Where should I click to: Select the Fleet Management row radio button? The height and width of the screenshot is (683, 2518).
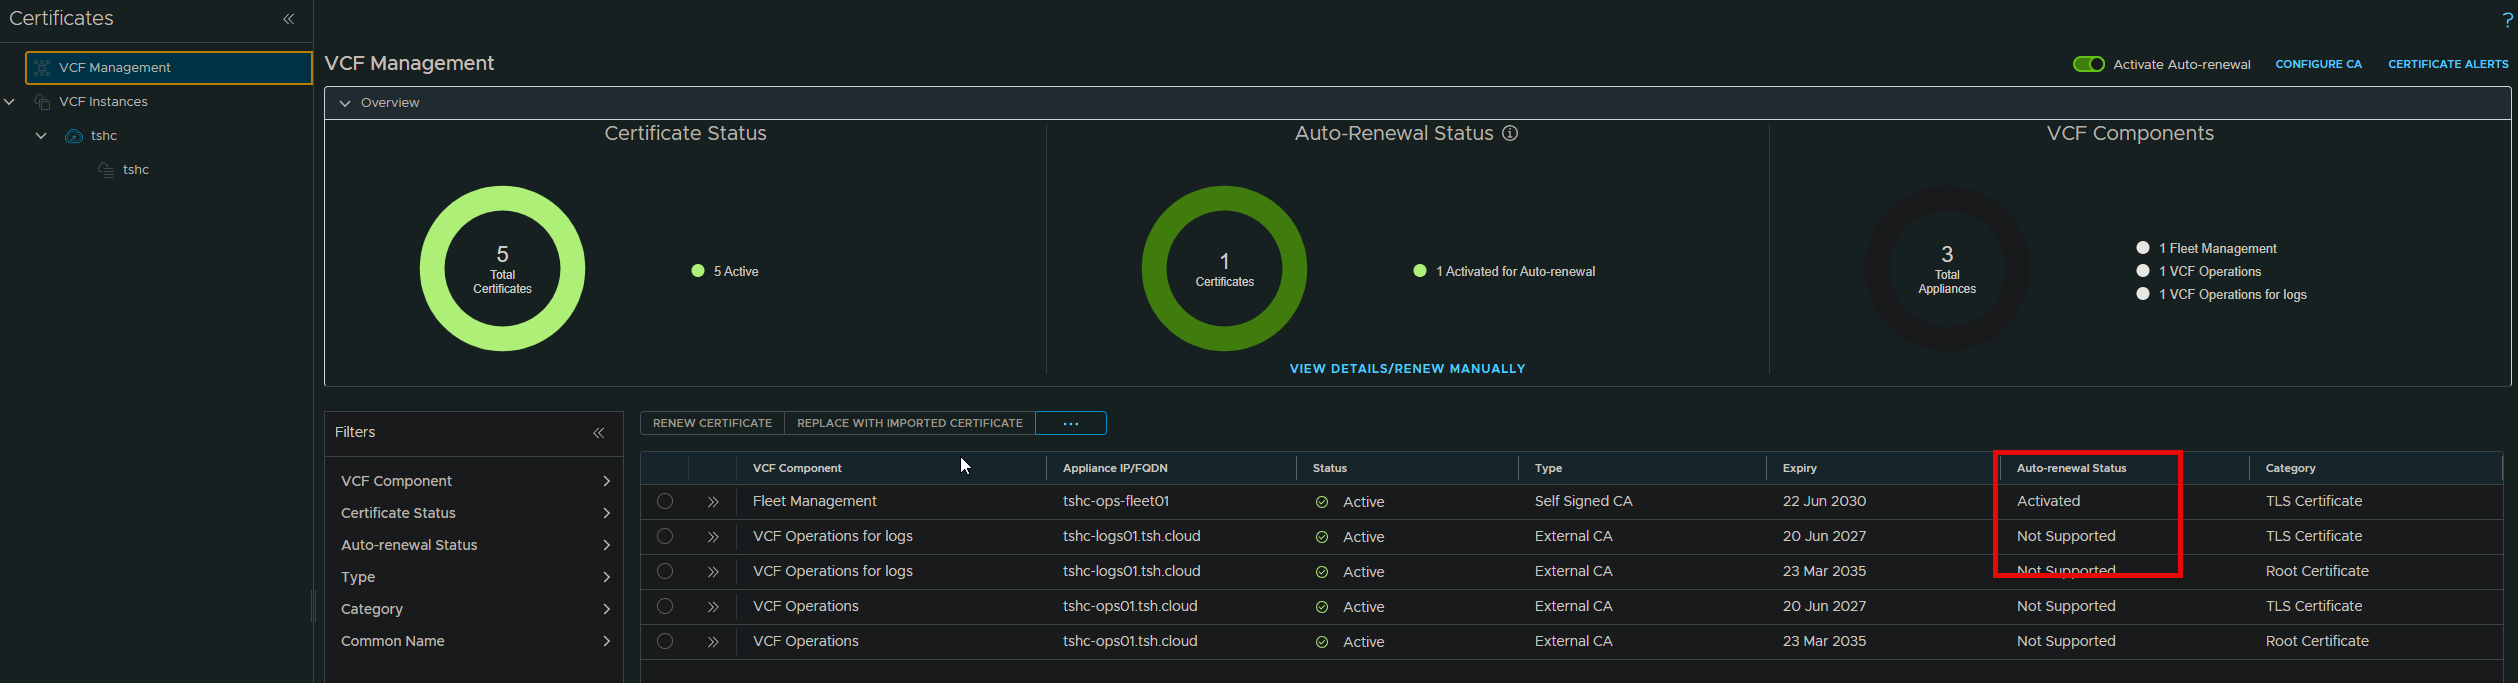pos(665,502)
